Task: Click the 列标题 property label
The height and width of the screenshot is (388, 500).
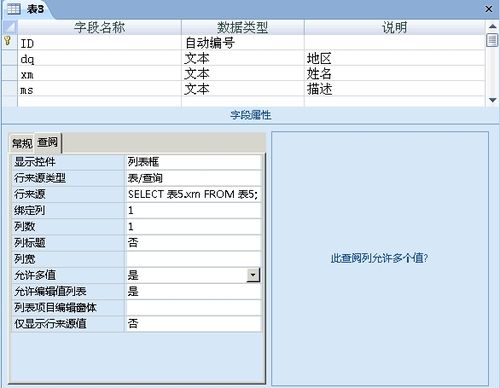Action: [x=68, y=243]
